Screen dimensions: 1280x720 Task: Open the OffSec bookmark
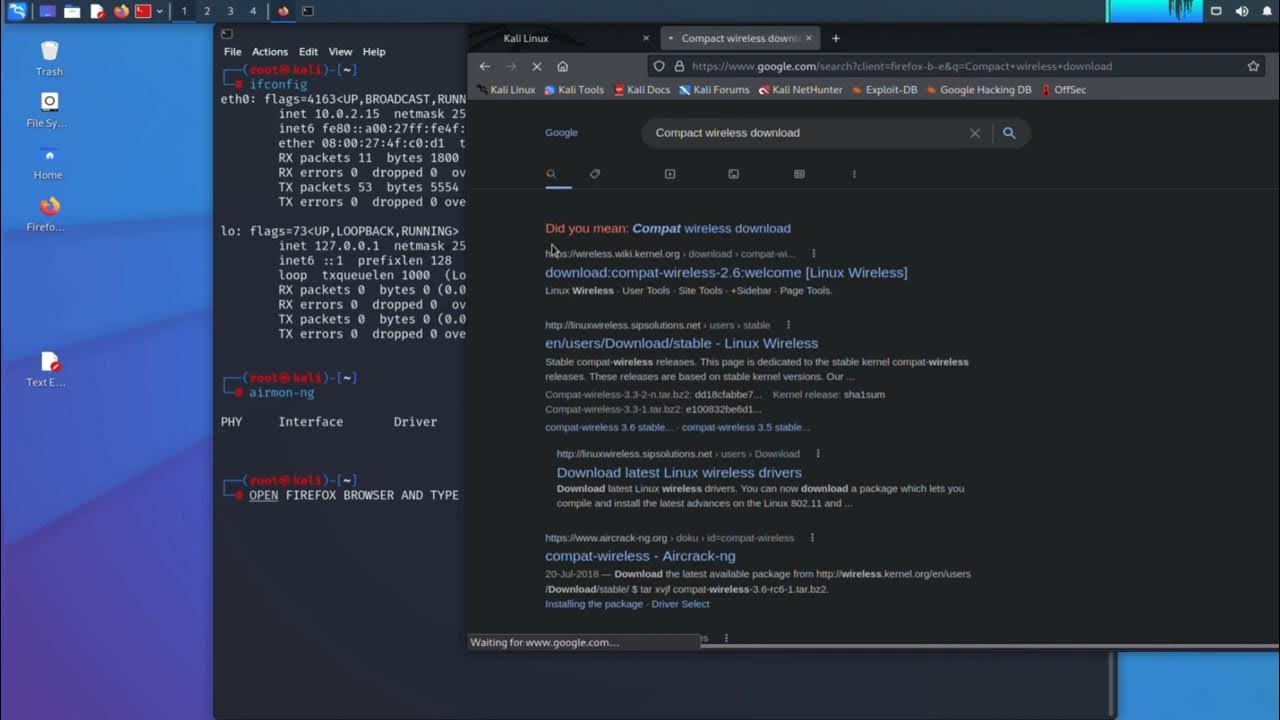[x=1064, y=90]
